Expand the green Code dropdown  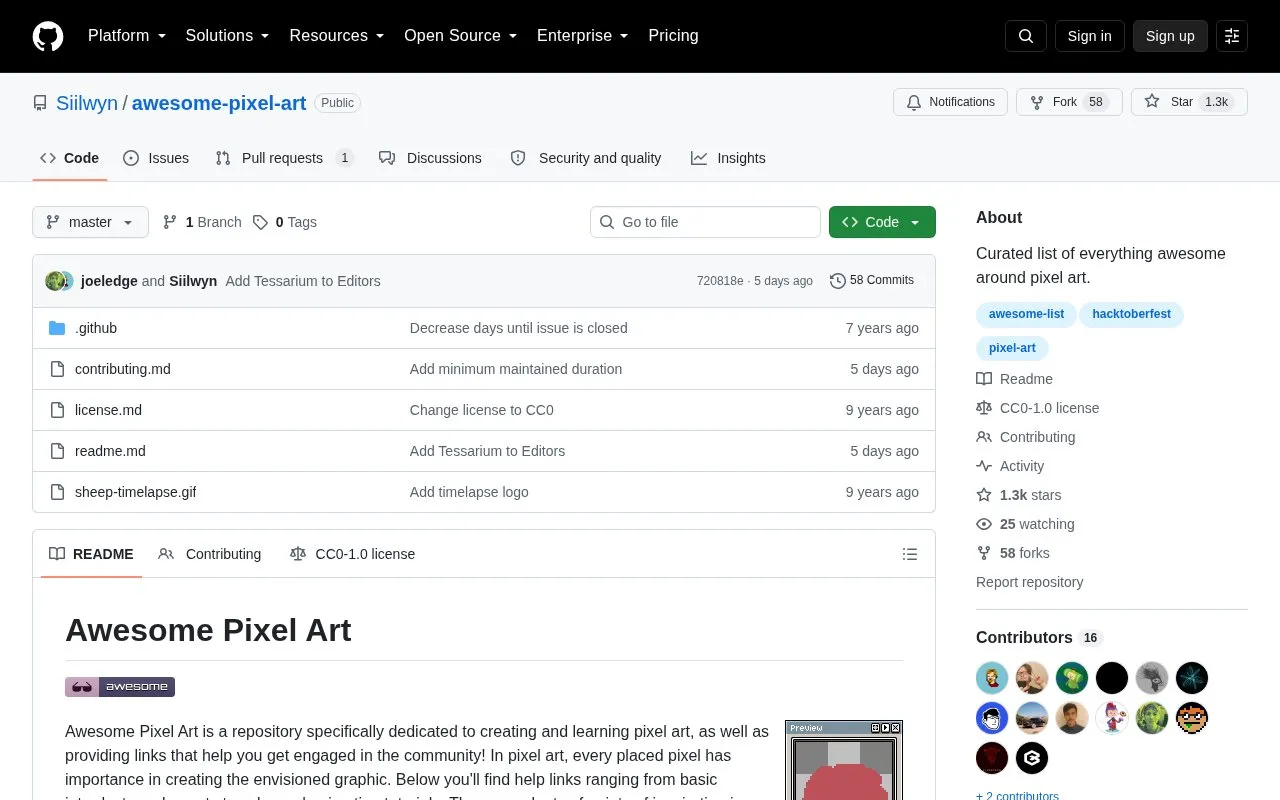pyautogui.click(x=882, y=222)
